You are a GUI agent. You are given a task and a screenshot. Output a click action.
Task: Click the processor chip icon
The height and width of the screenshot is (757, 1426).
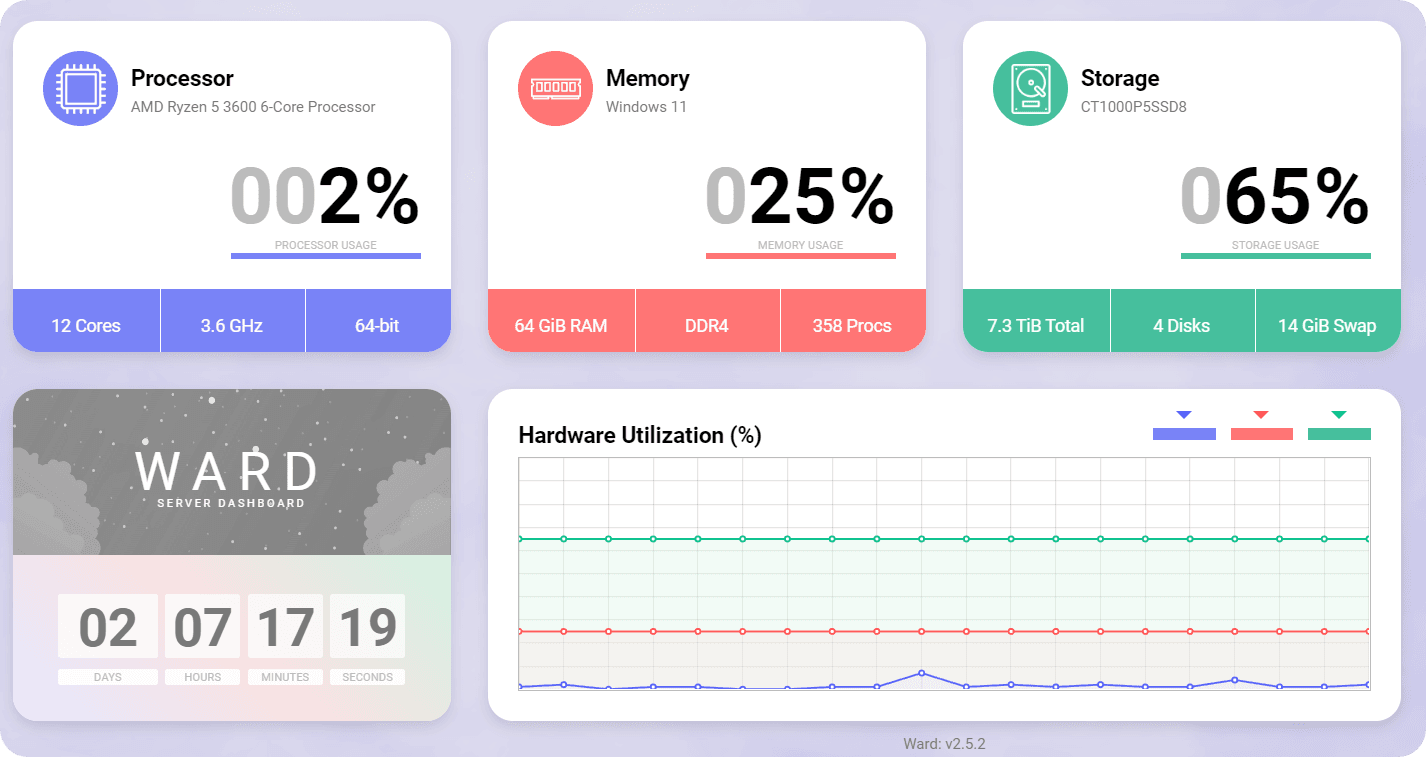[x=80, y=88]
